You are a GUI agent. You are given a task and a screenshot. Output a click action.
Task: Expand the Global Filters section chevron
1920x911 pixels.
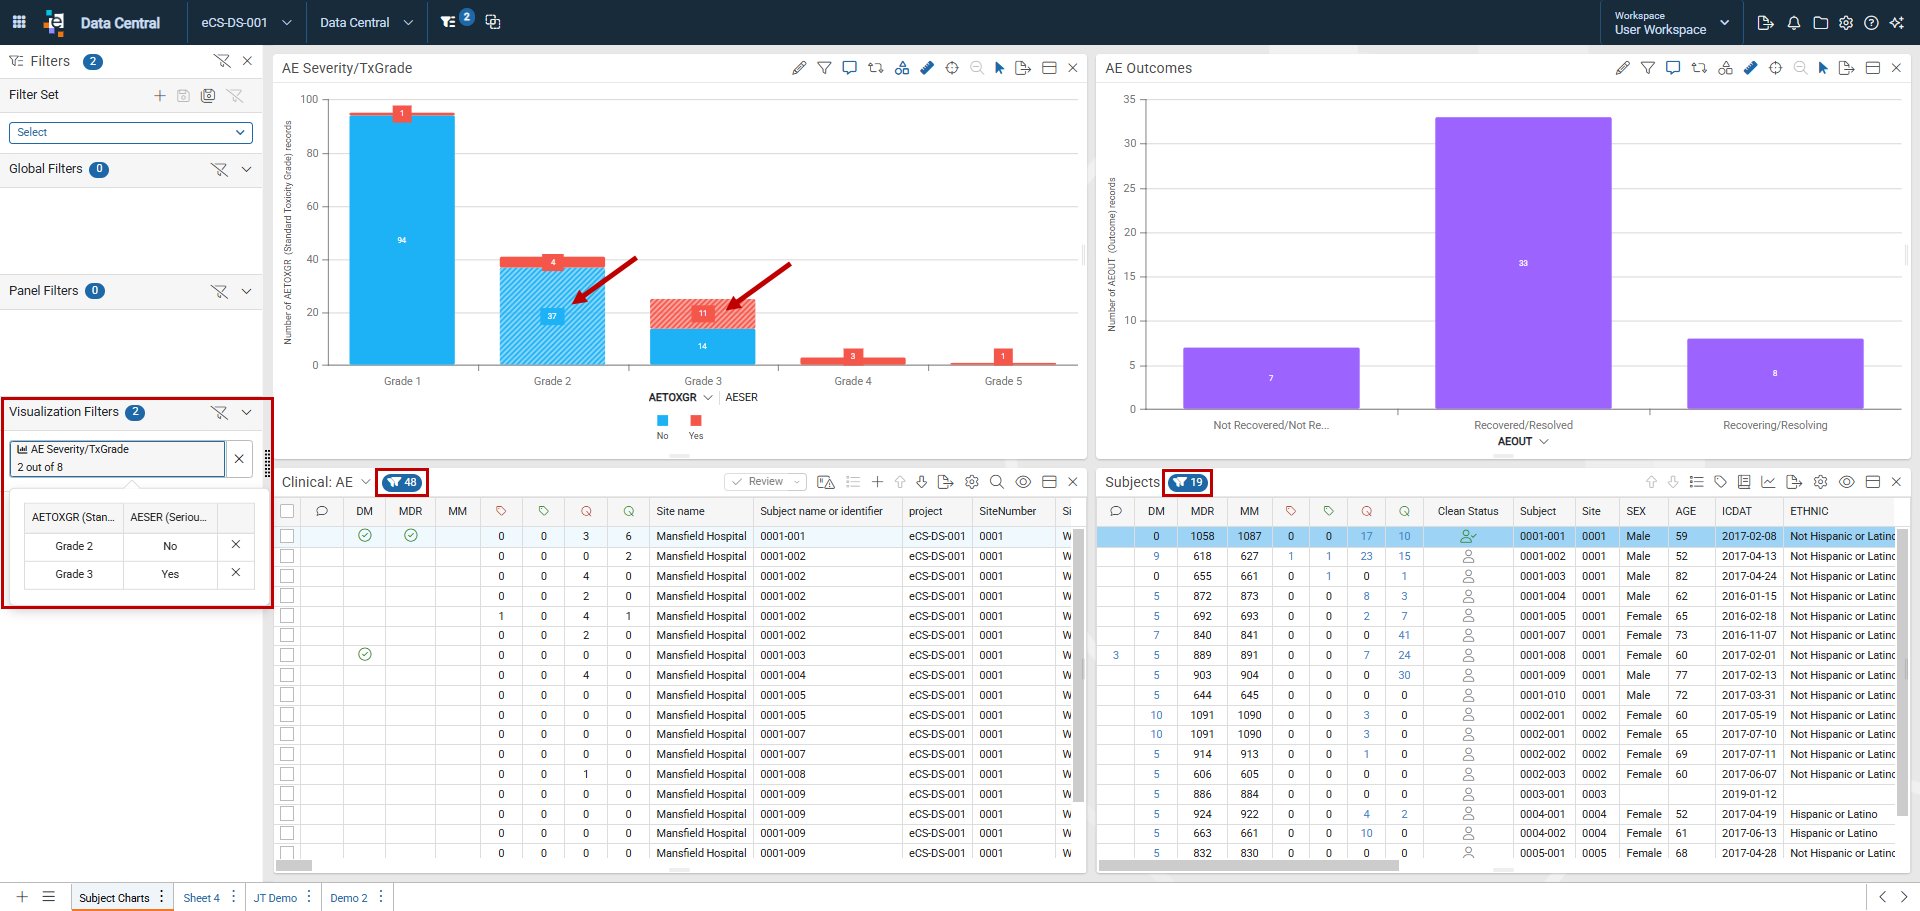tap(247, 169)
